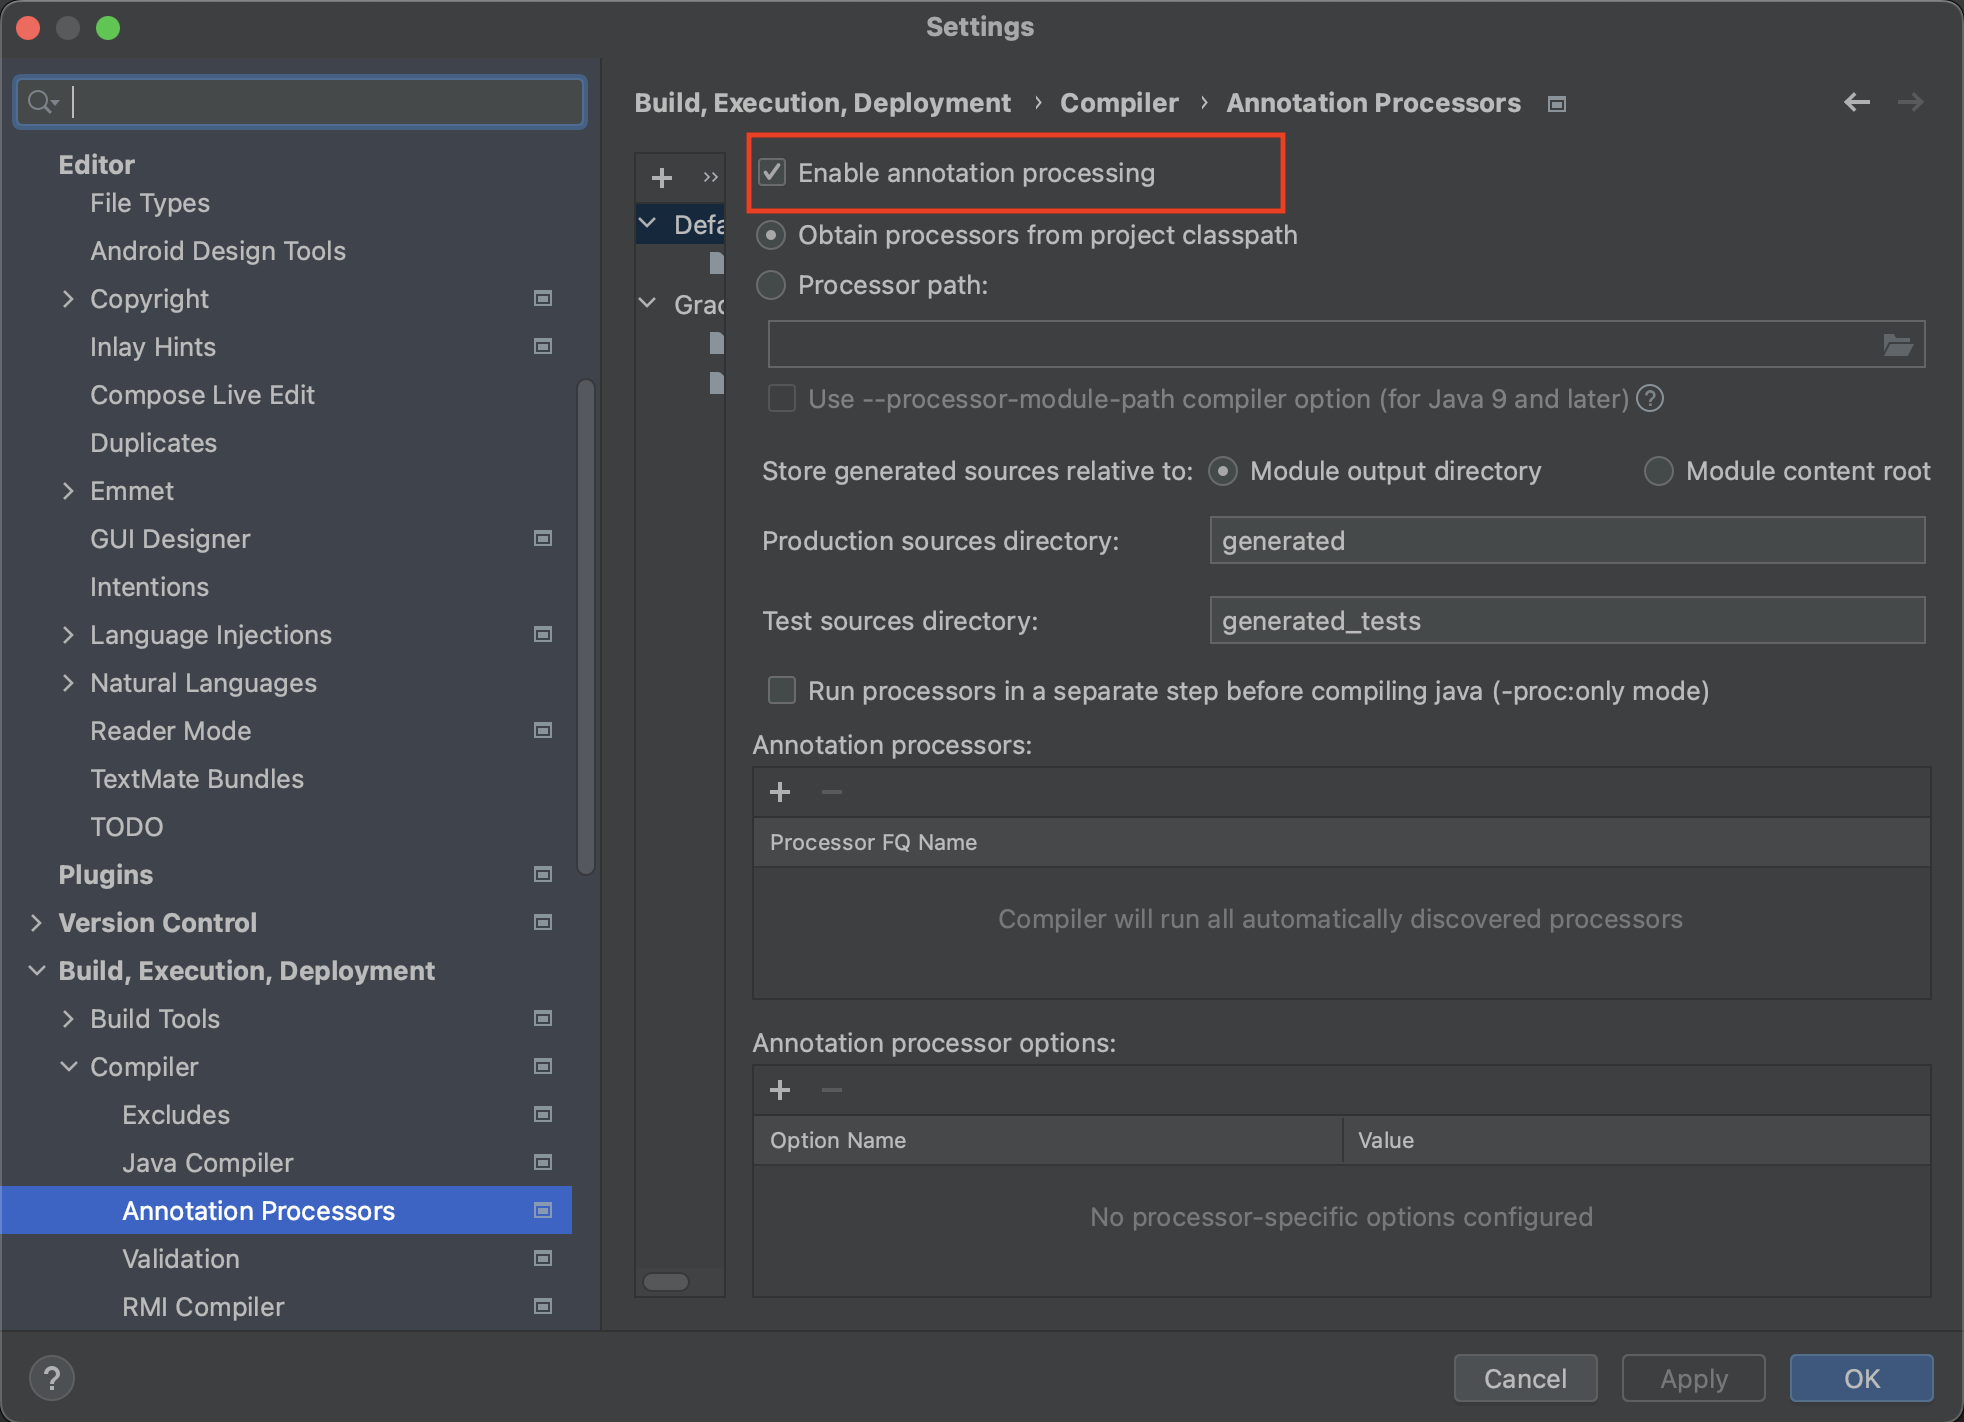Add annotation processor option with plus icon
1964x1422 pixels.
click(780, 1090)
